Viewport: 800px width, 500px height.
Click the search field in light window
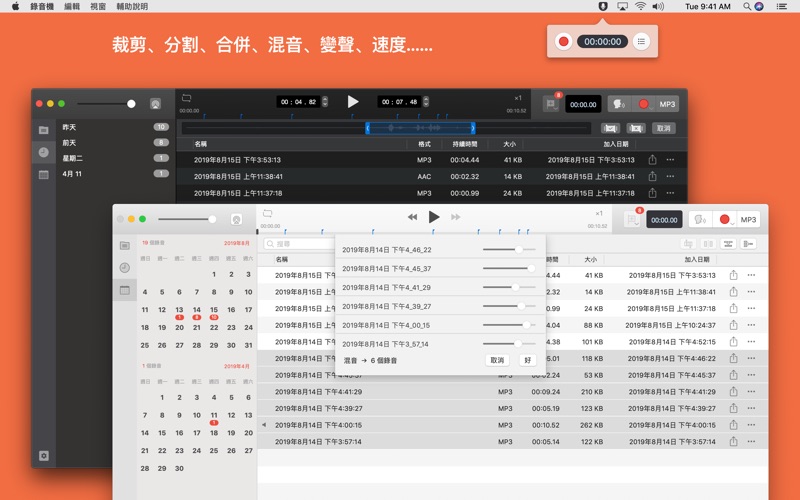tap(299, 244)
